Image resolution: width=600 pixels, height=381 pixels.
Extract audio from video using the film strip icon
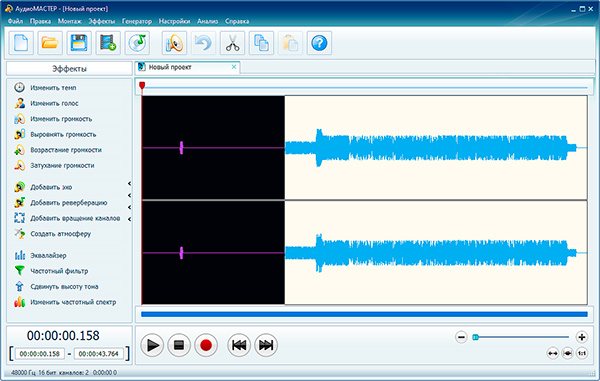[x=108, y=43]
